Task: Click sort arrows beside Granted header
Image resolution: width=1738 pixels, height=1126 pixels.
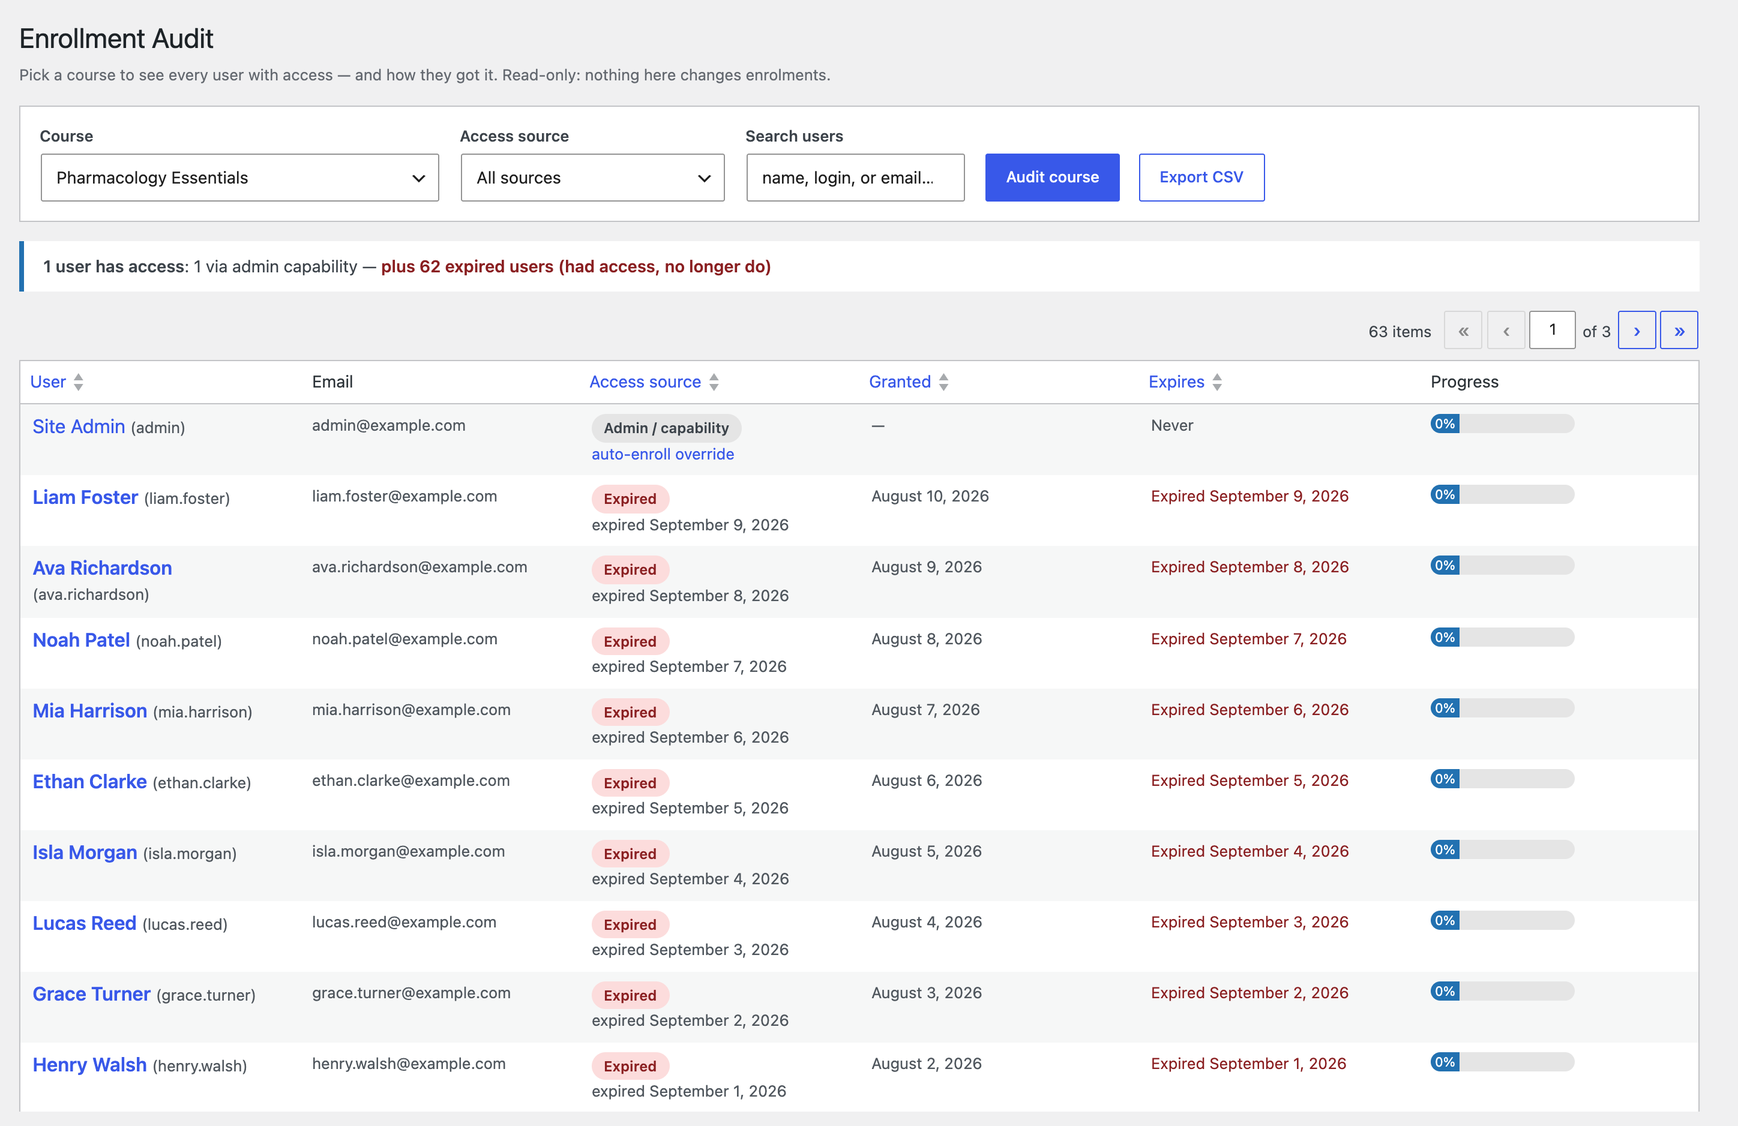Action: (x=943, y=382)
